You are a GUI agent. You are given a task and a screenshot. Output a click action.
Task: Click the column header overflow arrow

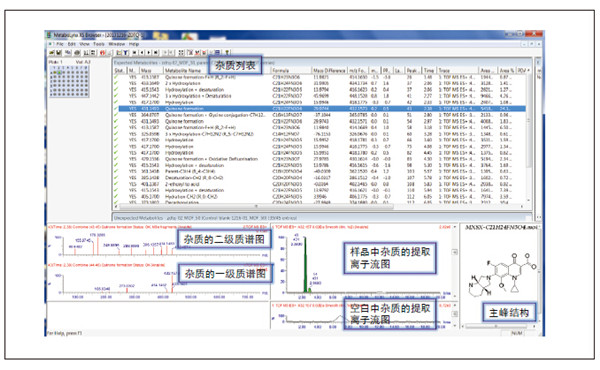tap(528, 70)
